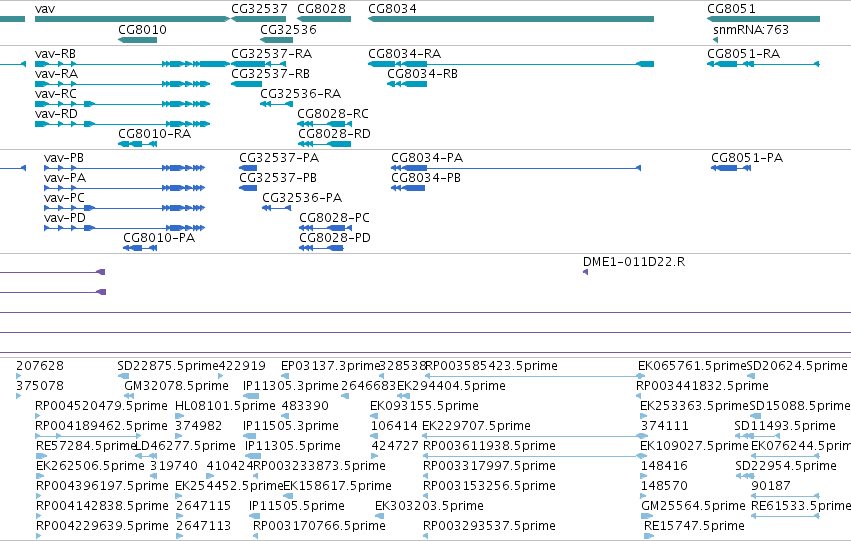The width and height of the screenshot is (851, 541).
Task: Select the CG8010-PA protein feature
Action: (x=140, y=248)
